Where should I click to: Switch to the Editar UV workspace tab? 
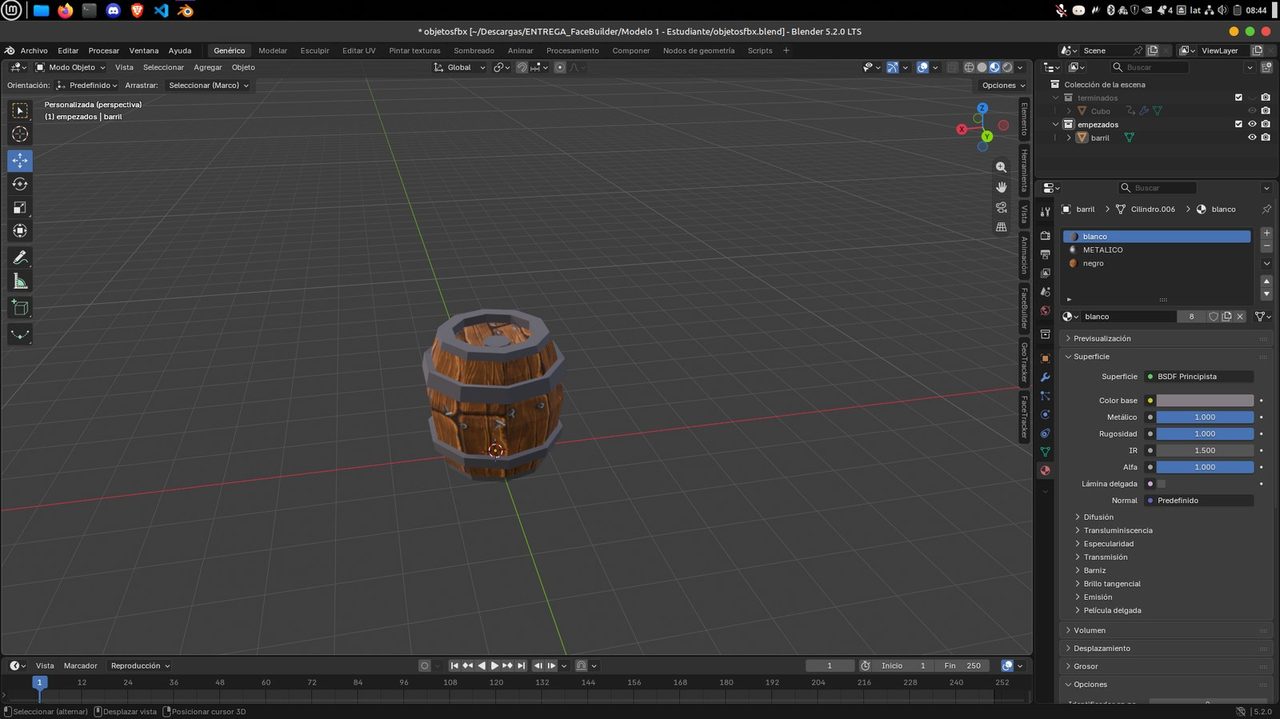click(x=359, y=50)
